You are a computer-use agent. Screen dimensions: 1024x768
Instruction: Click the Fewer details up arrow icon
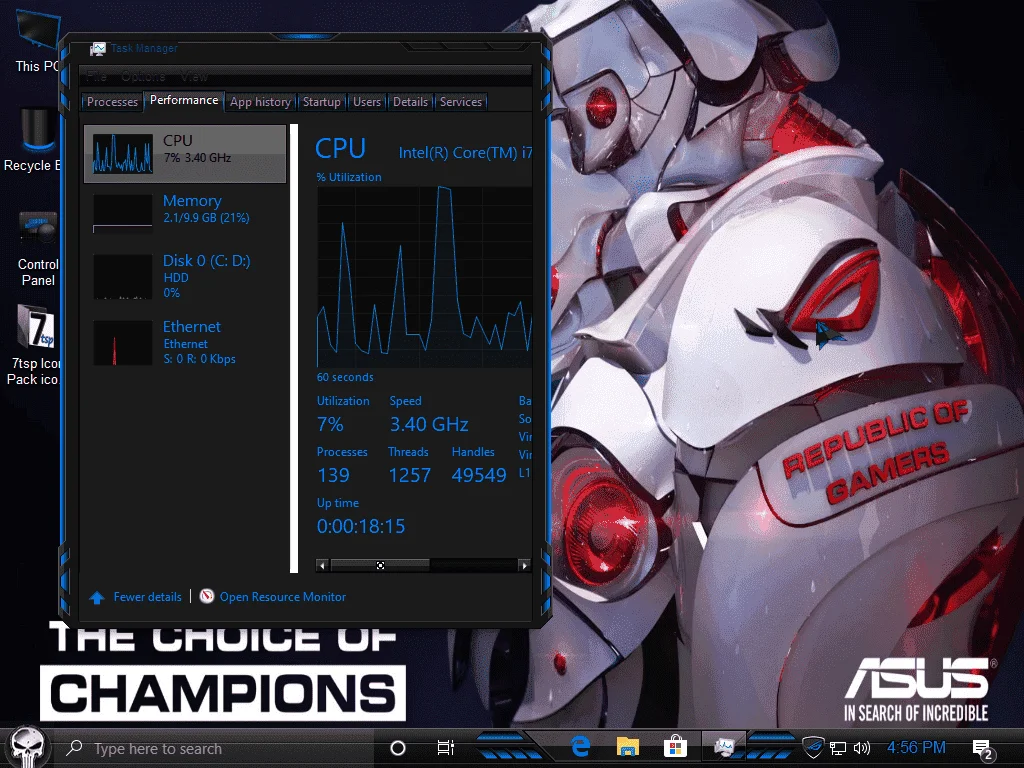coord(97,597)
